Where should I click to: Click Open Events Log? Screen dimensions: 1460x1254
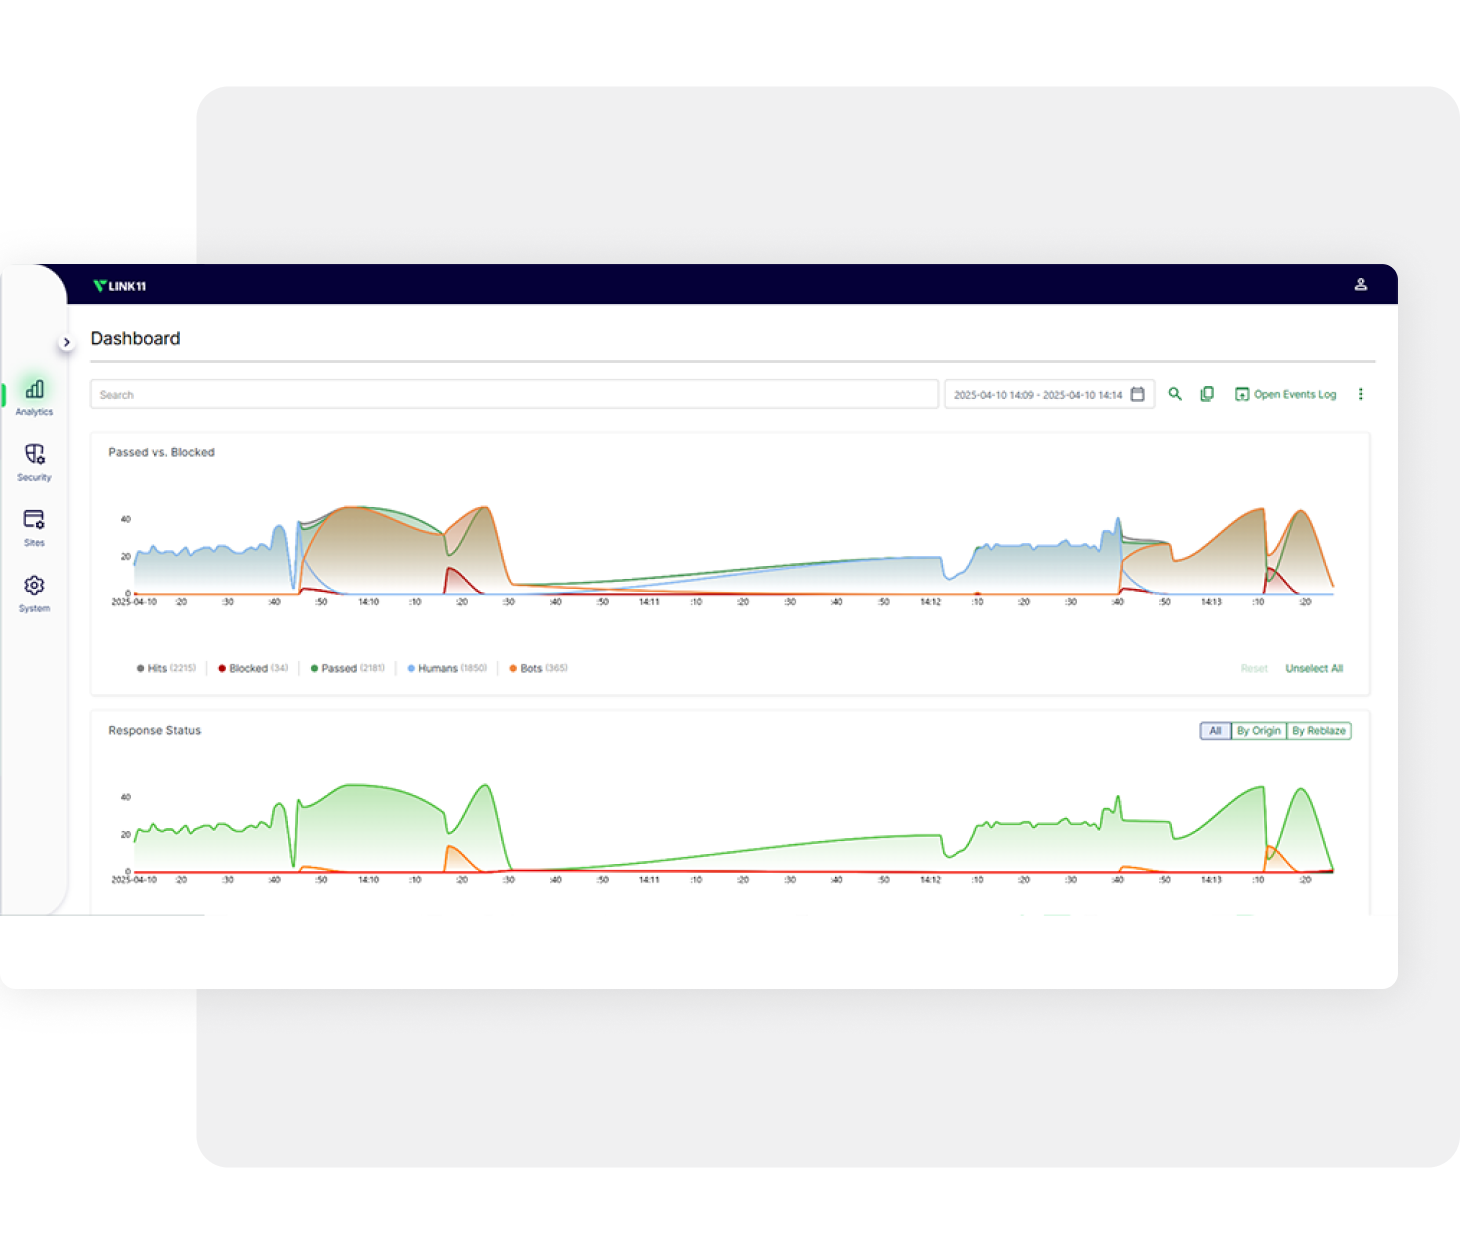tap(1286, 394)
